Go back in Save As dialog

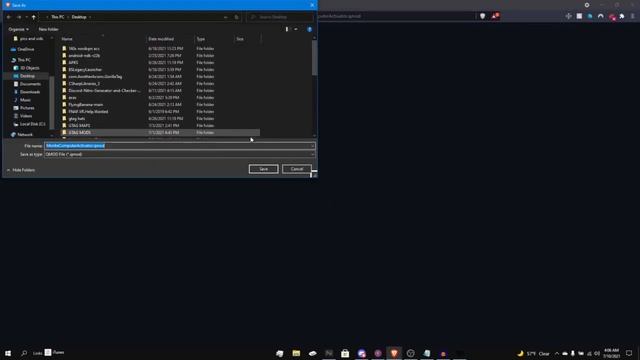click(x=9, y=17)
